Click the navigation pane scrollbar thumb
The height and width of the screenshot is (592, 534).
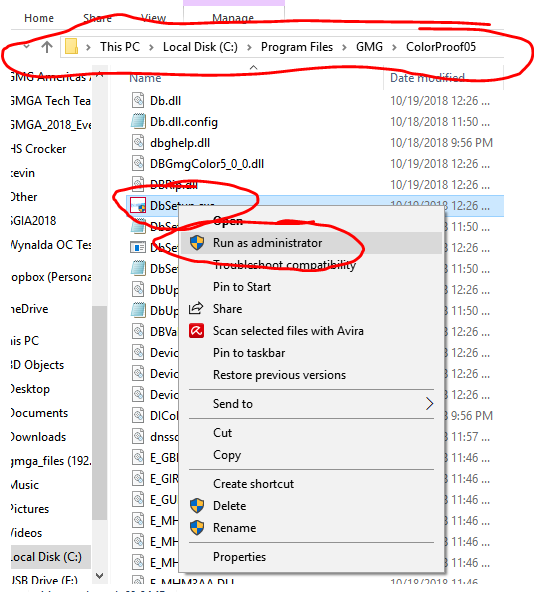[x=99, y=413]
